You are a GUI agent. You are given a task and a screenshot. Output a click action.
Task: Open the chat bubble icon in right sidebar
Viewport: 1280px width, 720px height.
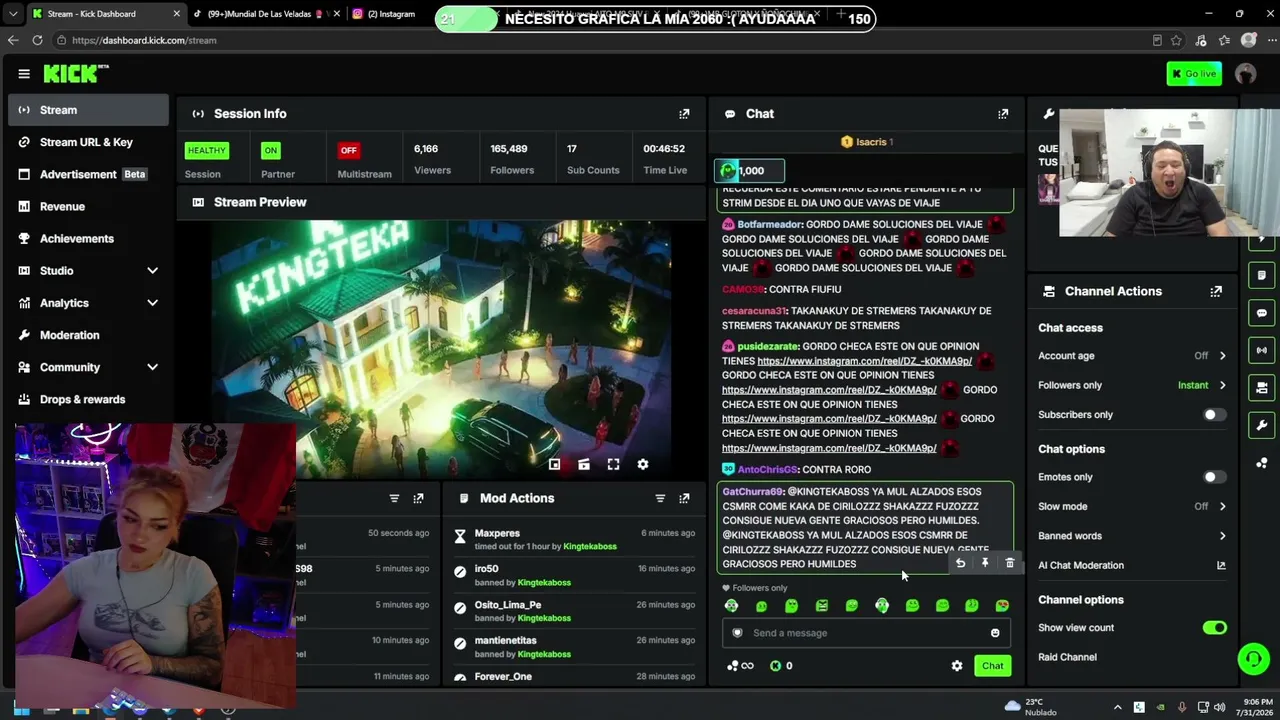1262,313
